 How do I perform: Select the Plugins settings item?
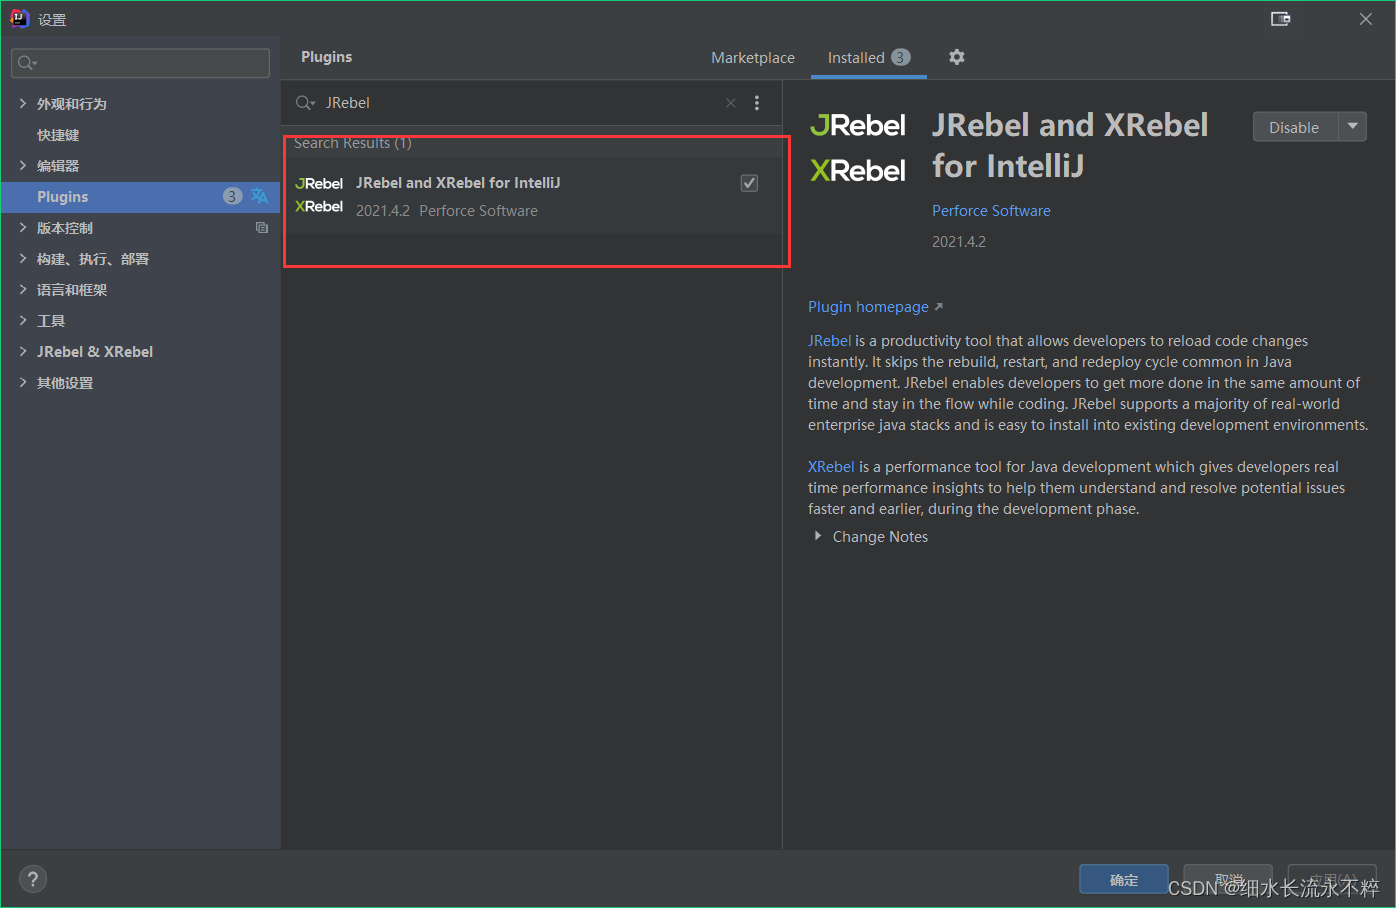click(x=141, y=196)
